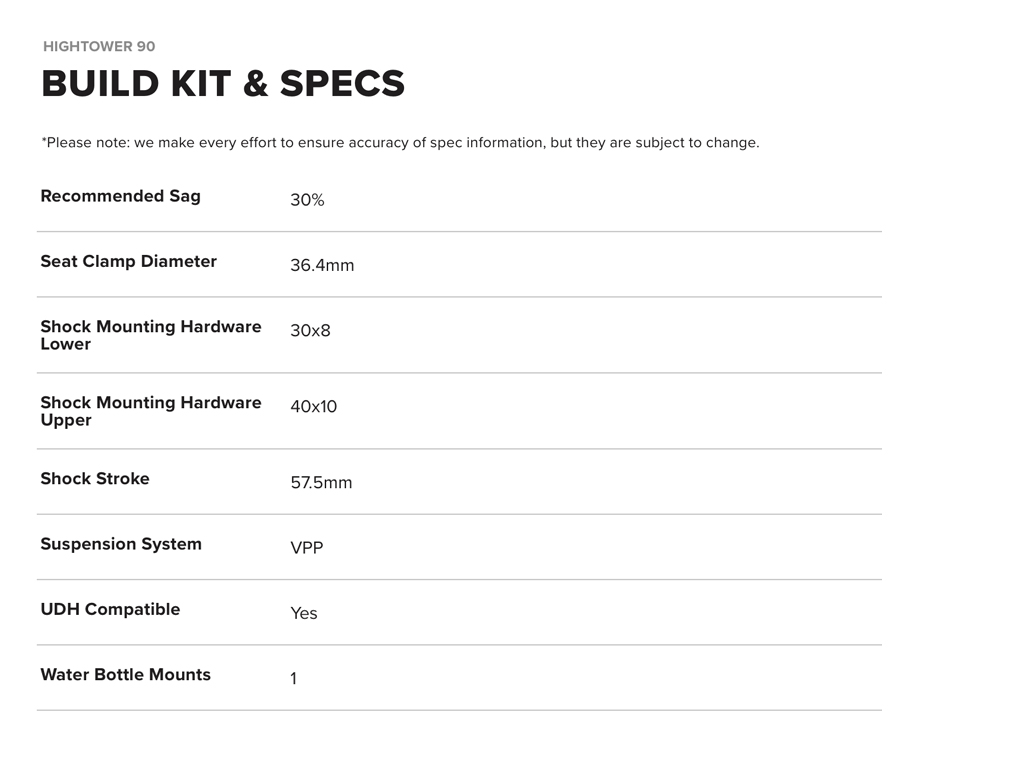Click the Yes value for UDH

point(304,613)
